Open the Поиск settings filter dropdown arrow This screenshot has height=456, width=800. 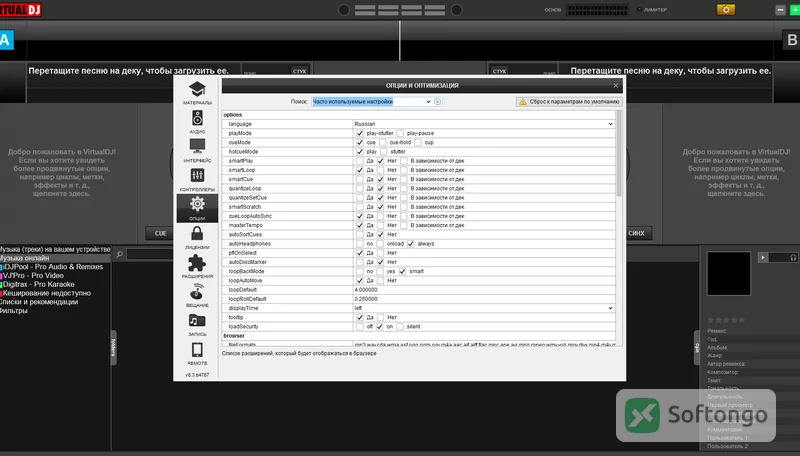tap(428, 102)
